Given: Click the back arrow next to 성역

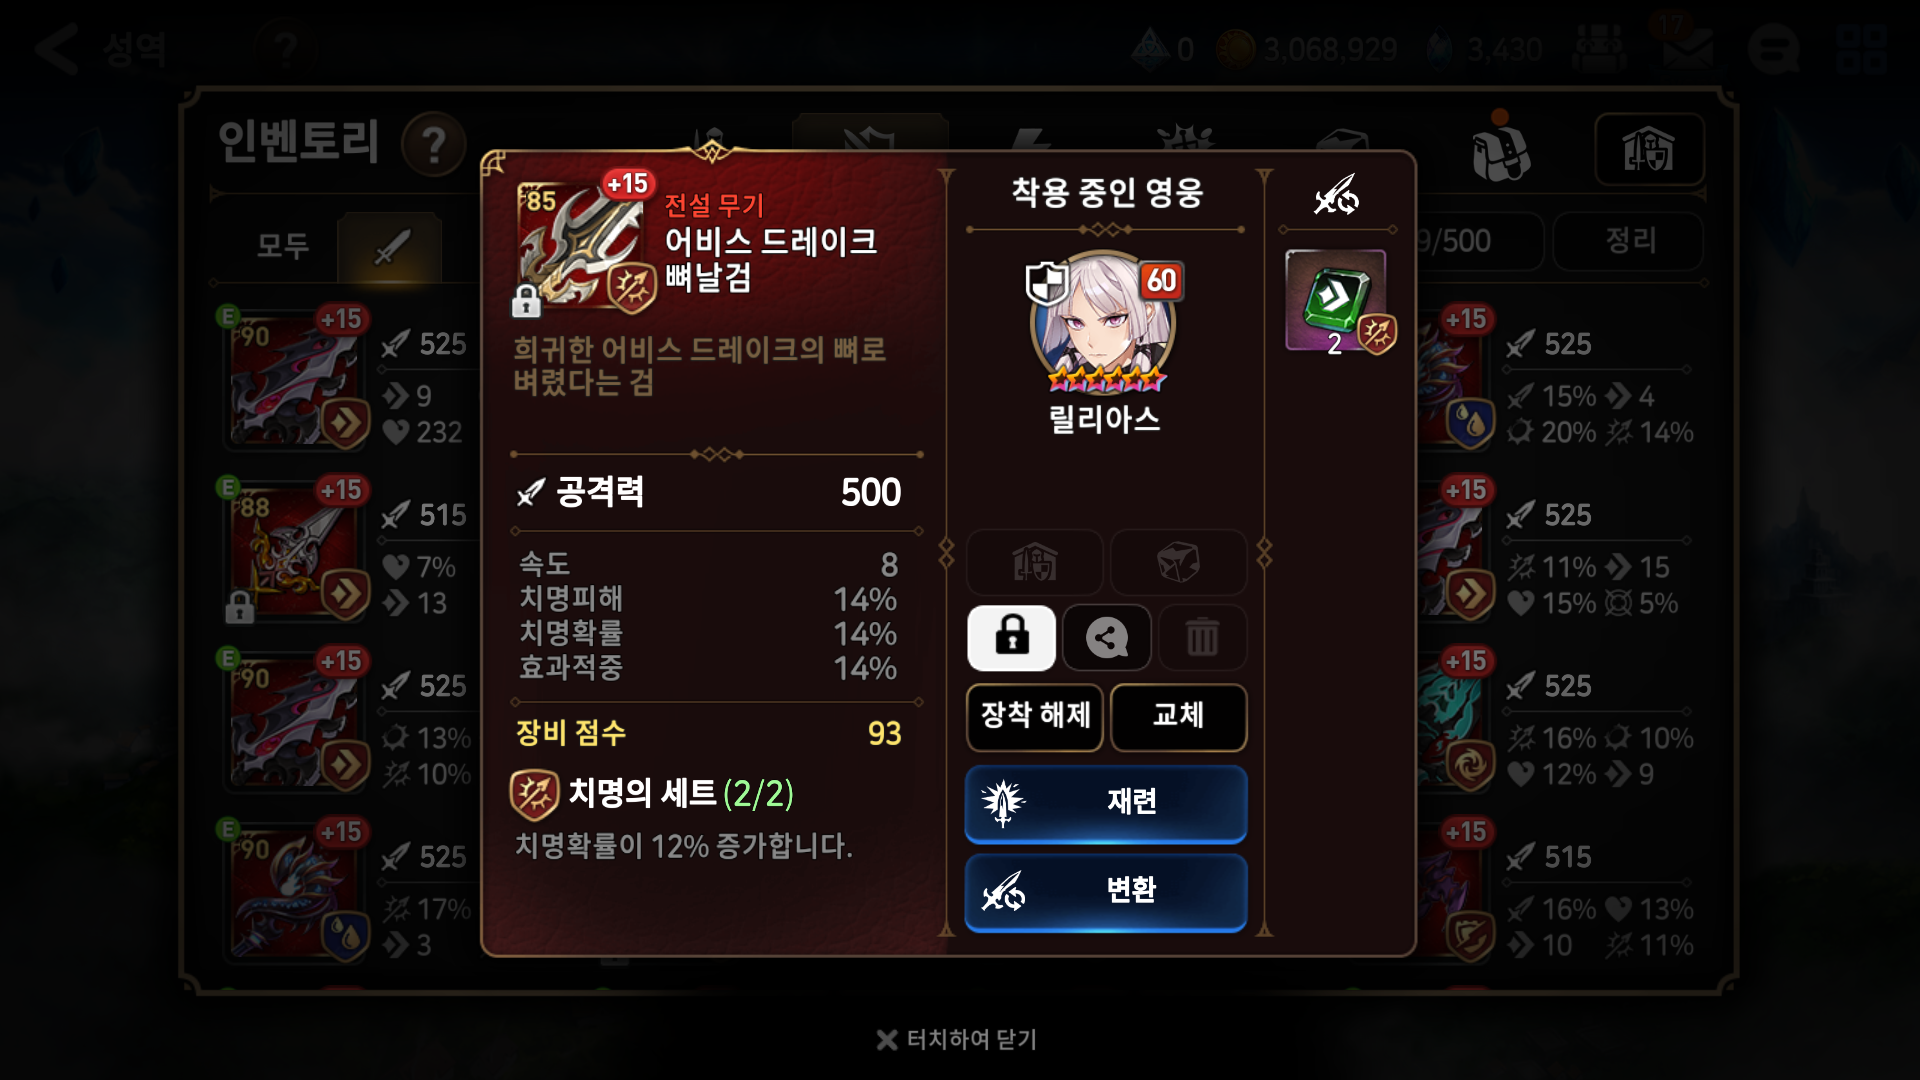Looking at the screenshot, I should point(57,48).
